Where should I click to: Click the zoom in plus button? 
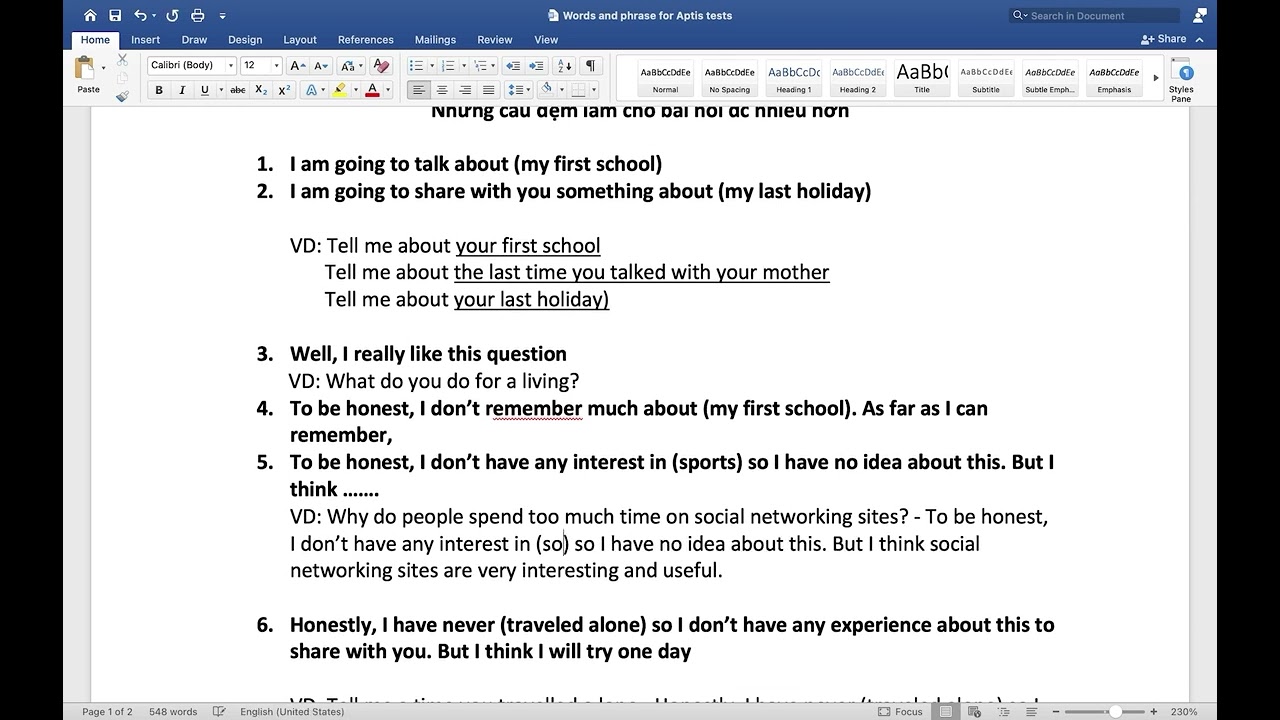coord(1154,712)
